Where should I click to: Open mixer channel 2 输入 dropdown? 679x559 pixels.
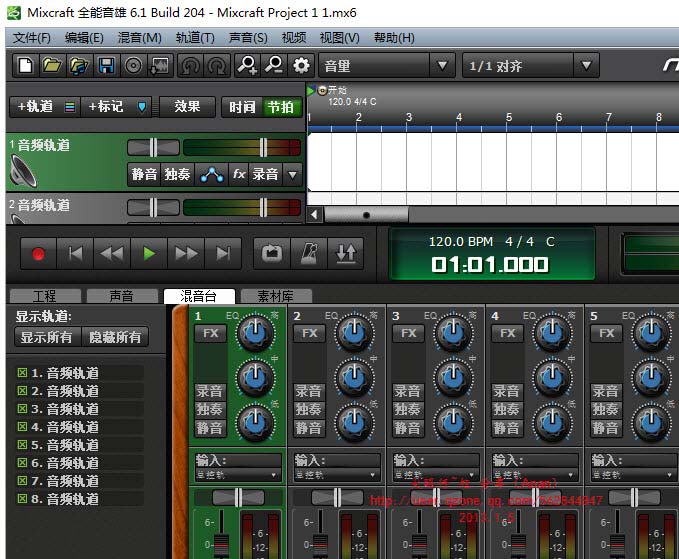(337, 475)
